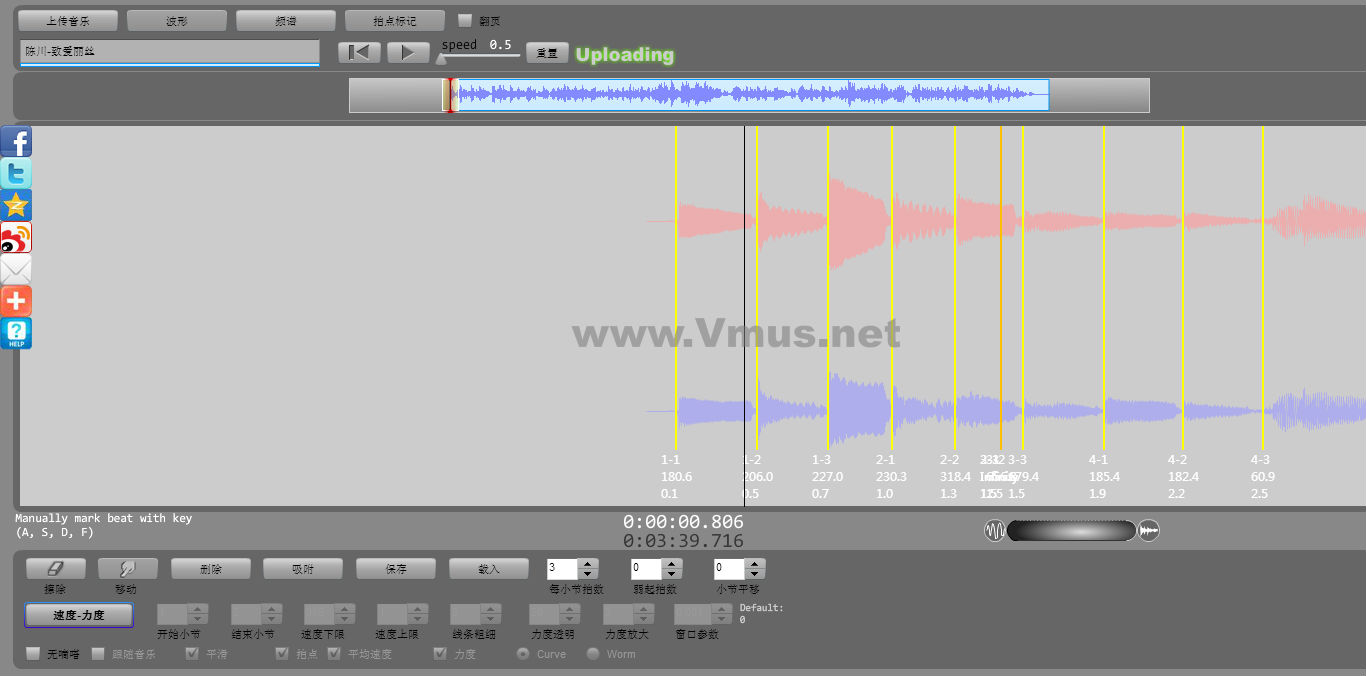Click the email envelope icon
Screen dimensions: 1366x676
click(16, 270)
